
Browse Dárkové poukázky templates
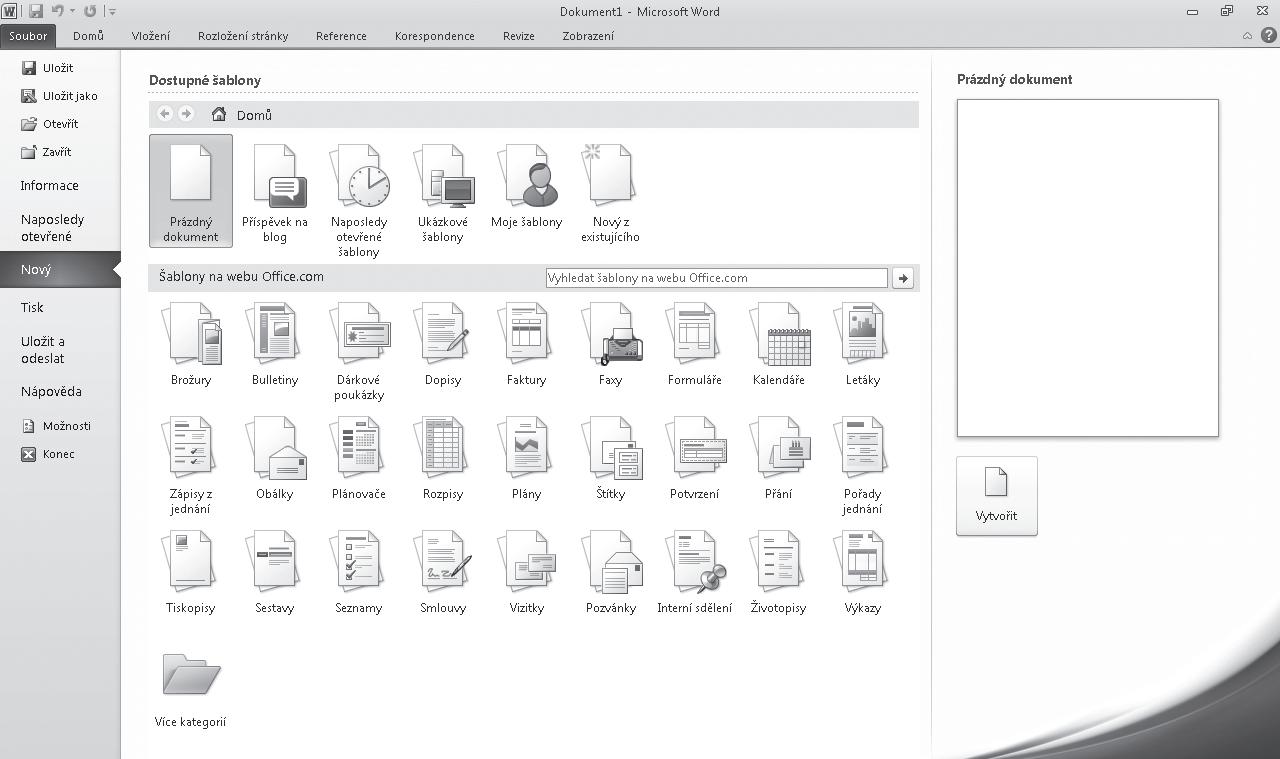click(x=359, y=351)
